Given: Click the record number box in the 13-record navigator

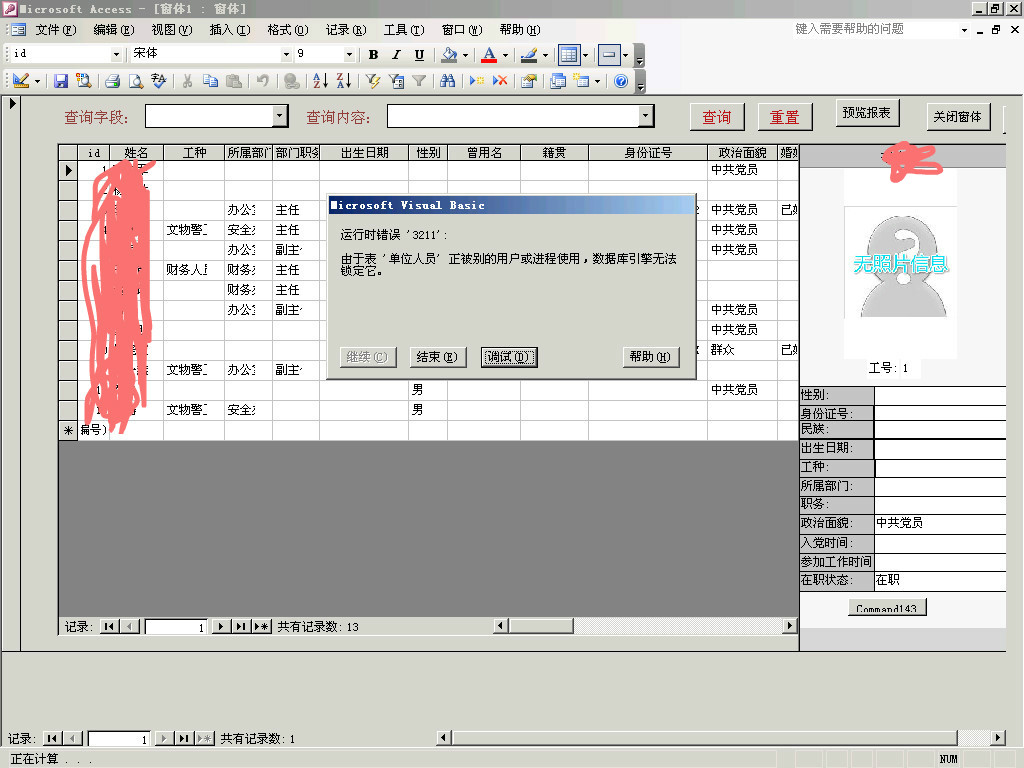Looking at the screenshot, I should coord(176,627).
